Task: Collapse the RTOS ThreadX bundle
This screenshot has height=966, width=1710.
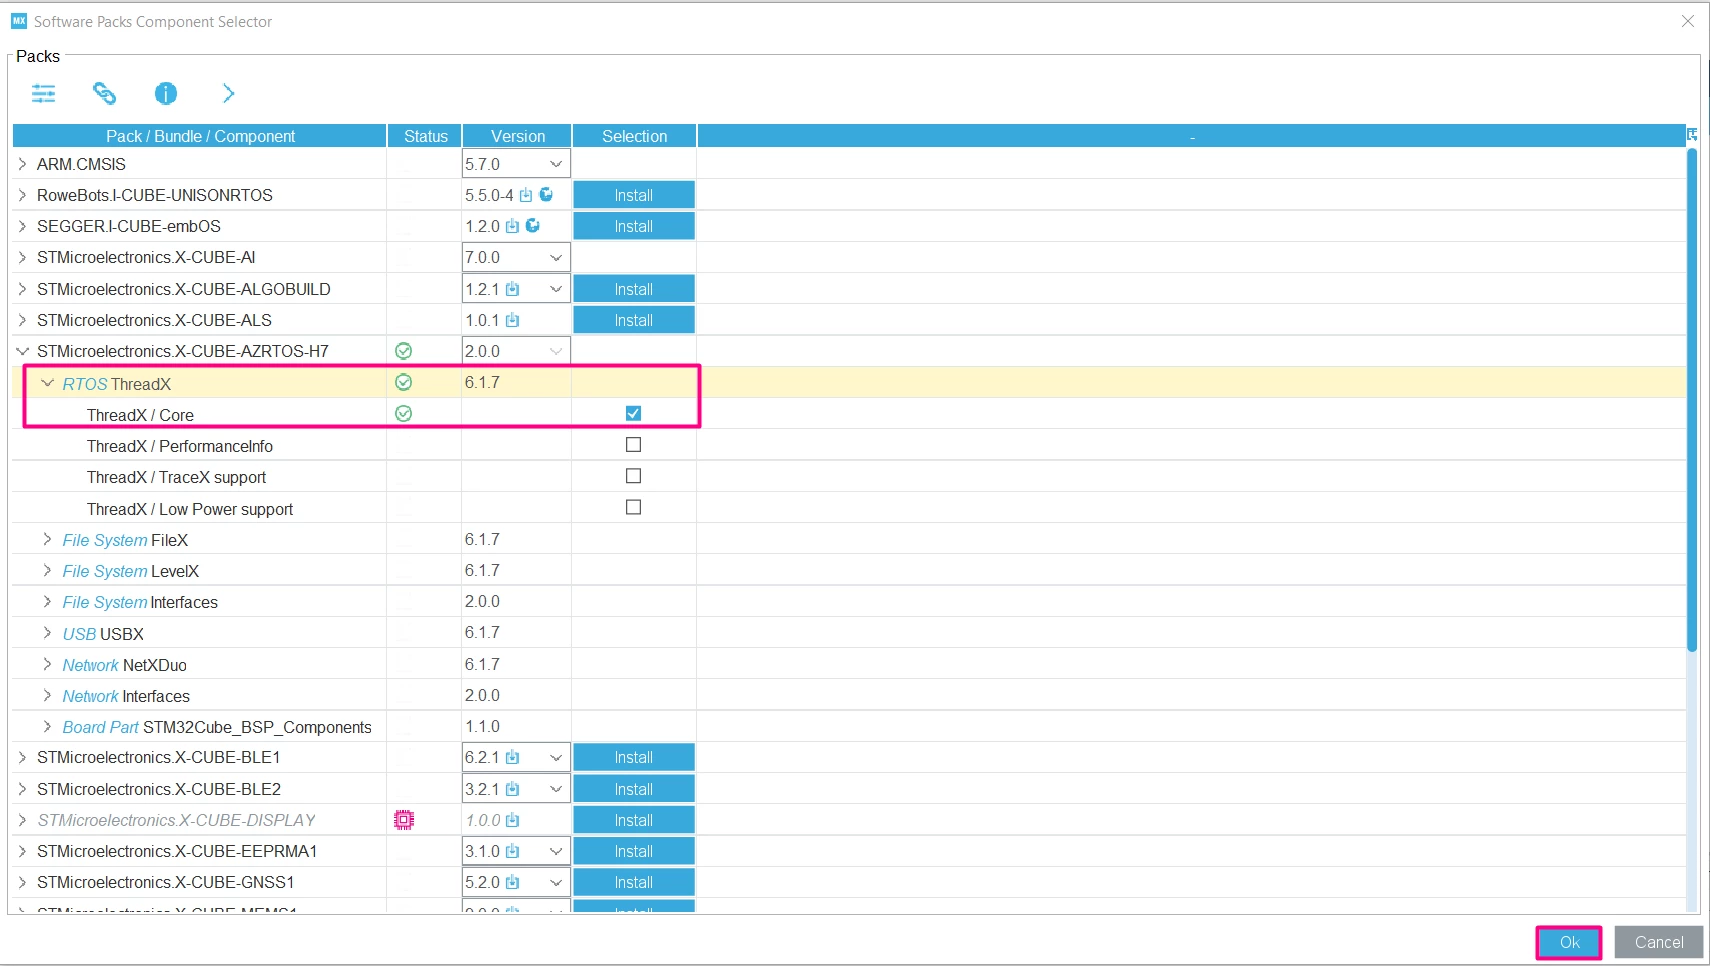Action: (47, 383)
